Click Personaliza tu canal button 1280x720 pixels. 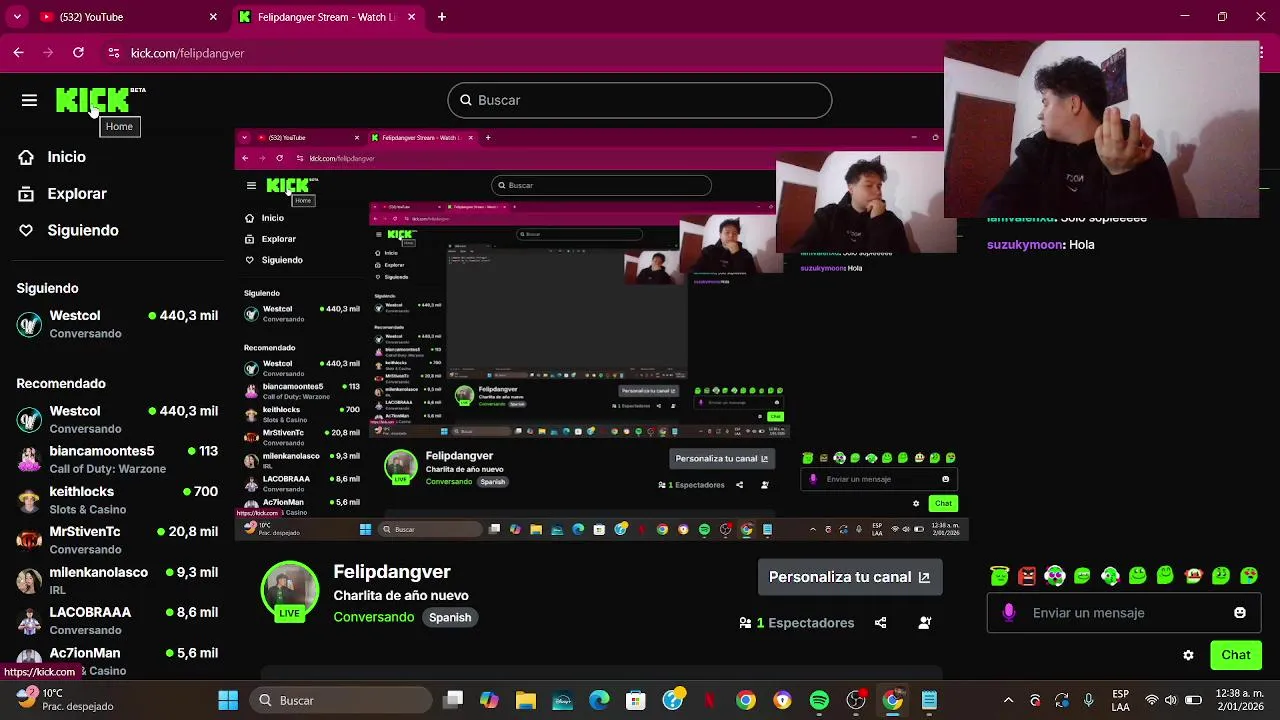pos(849,577)
